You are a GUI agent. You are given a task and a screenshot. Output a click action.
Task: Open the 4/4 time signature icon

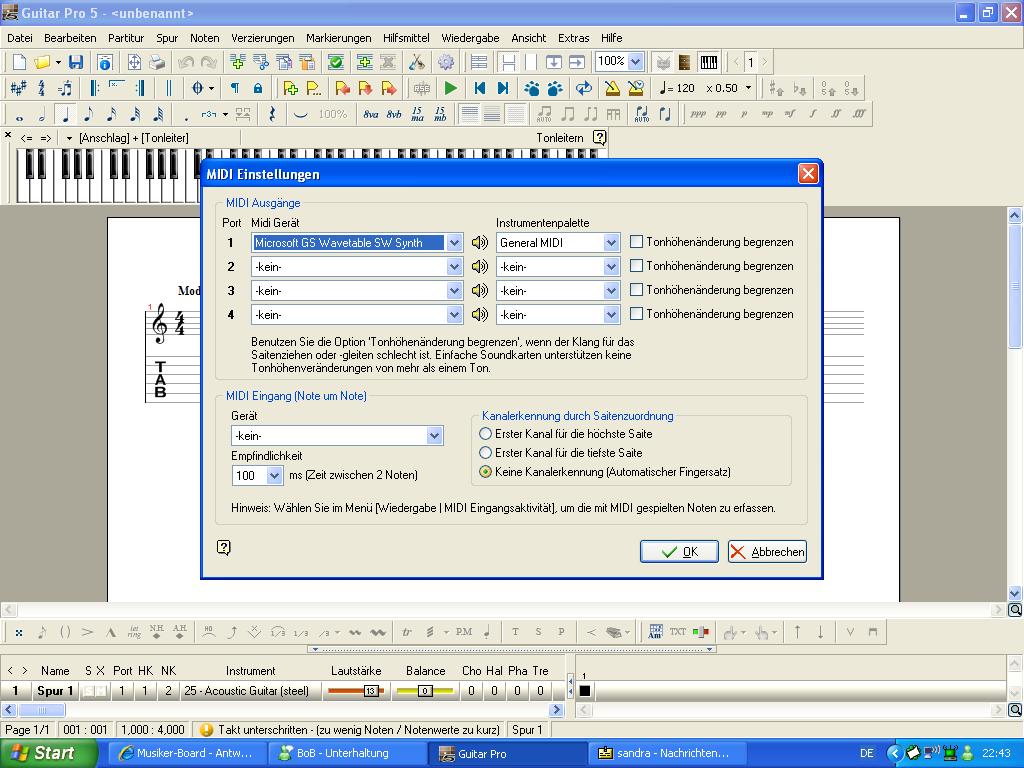(x=41, y=88)
